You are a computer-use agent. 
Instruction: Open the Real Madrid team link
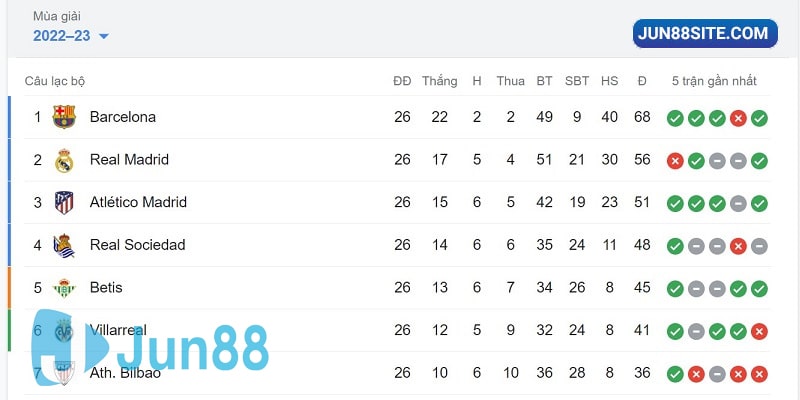pyautogui.click(x=129, y=160)
